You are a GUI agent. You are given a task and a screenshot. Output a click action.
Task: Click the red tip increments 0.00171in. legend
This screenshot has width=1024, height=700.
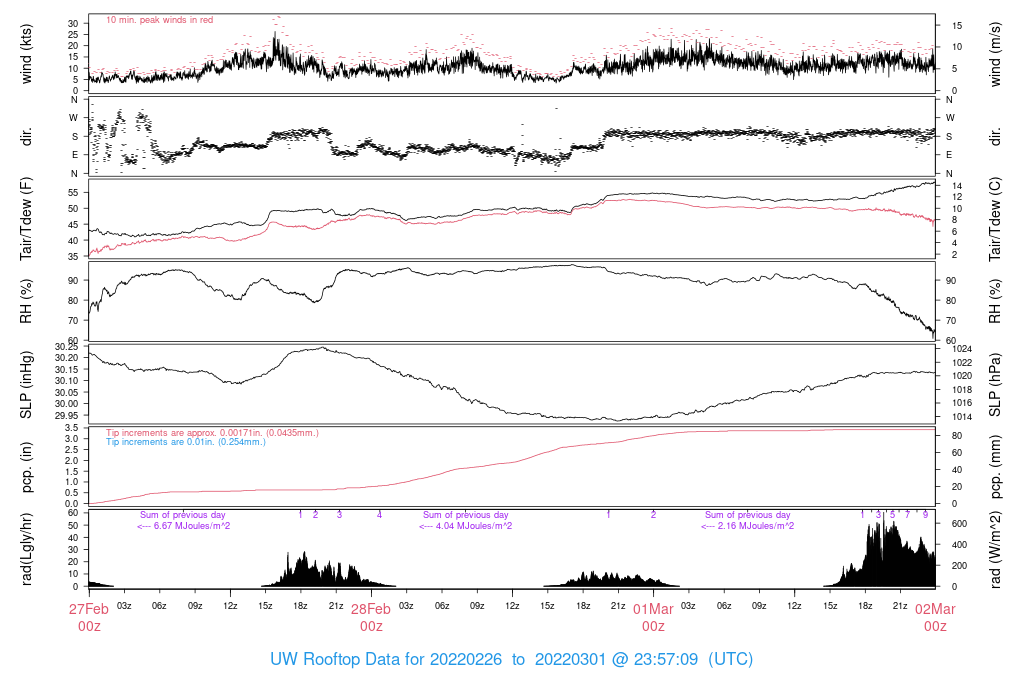[x=212, y=432]
